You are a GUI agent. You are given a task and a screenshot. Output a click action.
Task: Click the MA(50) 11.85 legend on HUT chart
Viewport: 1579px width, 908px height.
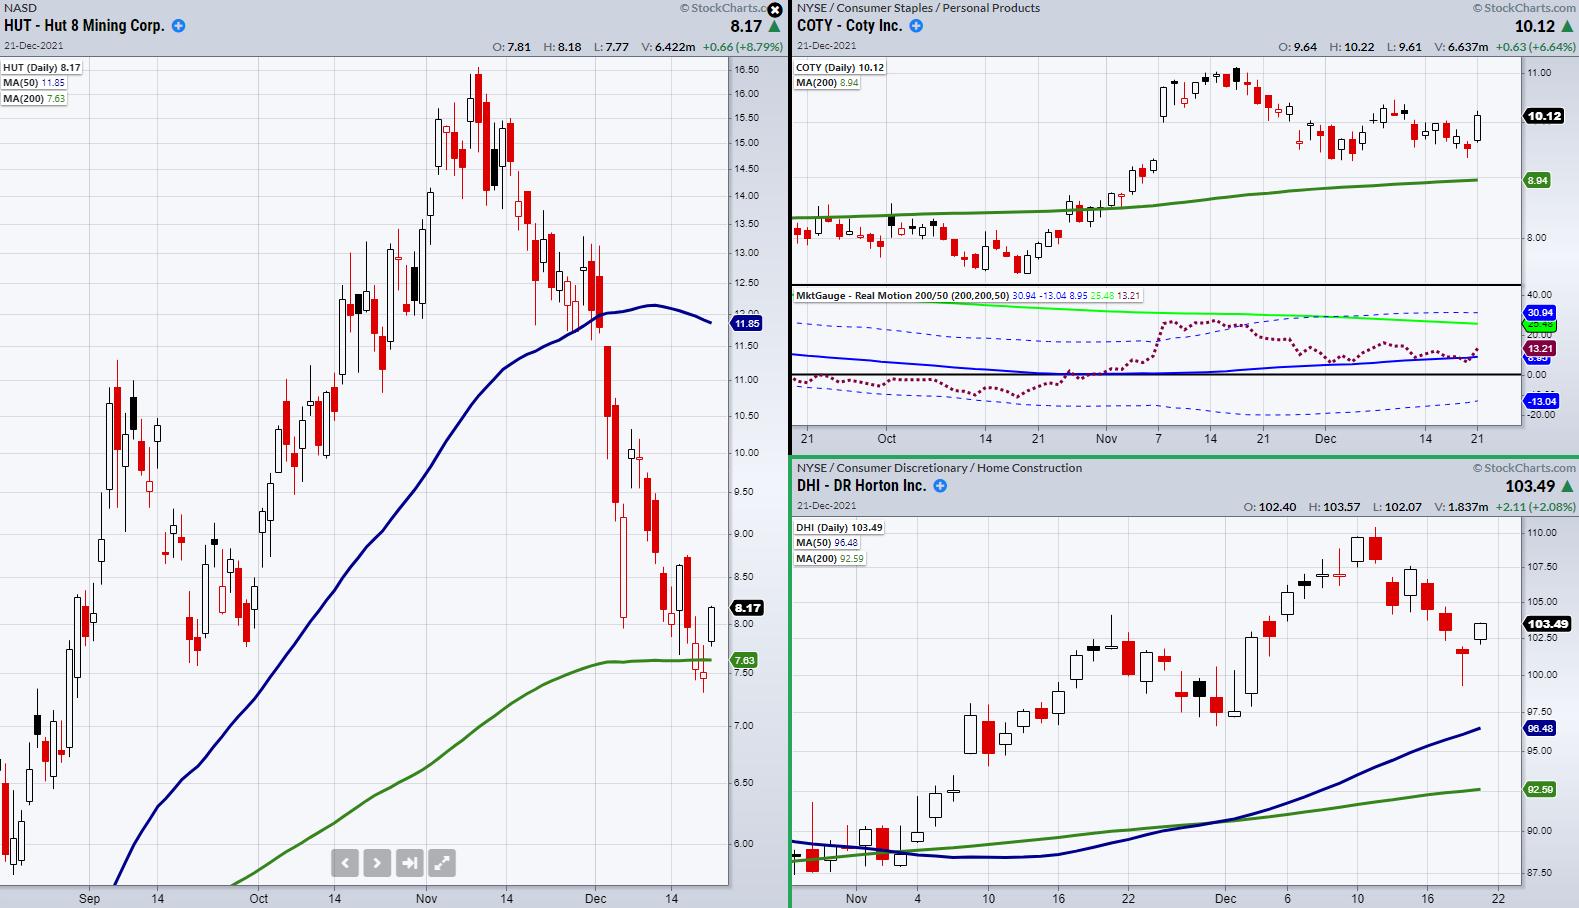click(33, 83)
